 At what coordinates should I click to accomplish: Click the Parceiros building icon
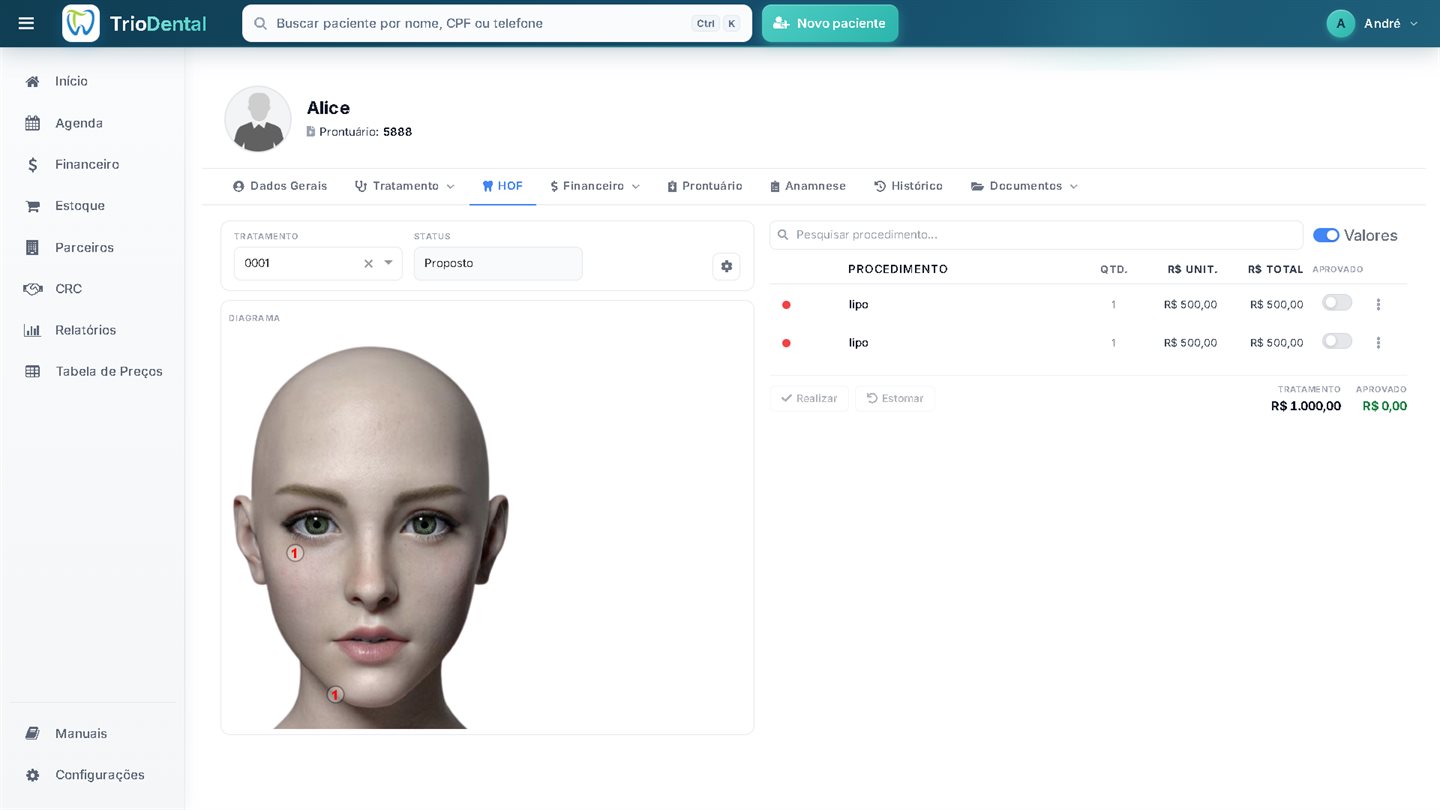click(x=33, y=247)
